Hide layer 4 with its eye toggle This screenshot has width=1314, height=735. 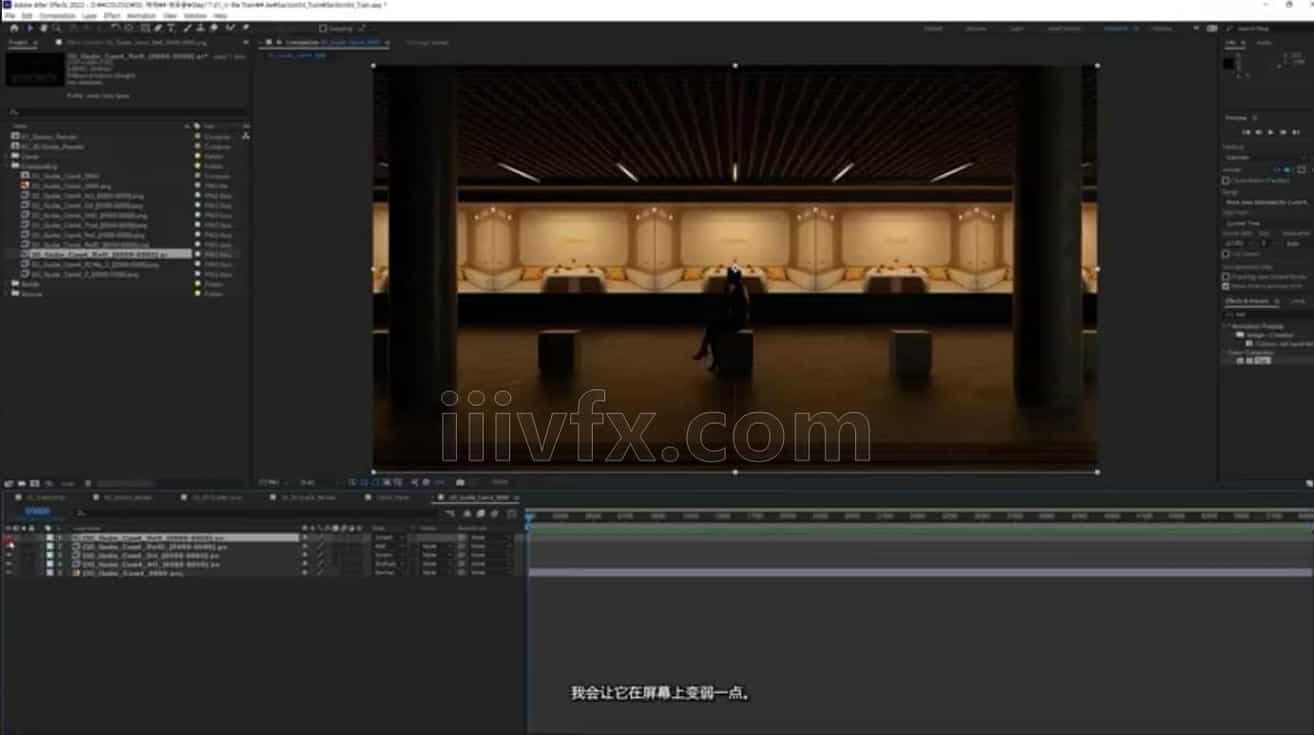[x=9, y=565]
